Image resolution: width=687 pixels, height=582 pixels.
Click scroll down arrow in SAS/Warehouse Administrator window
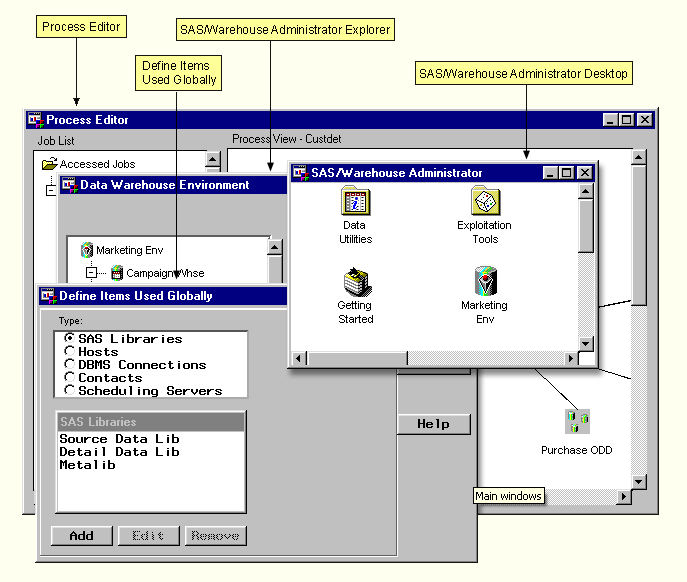[x=586, y=343]
